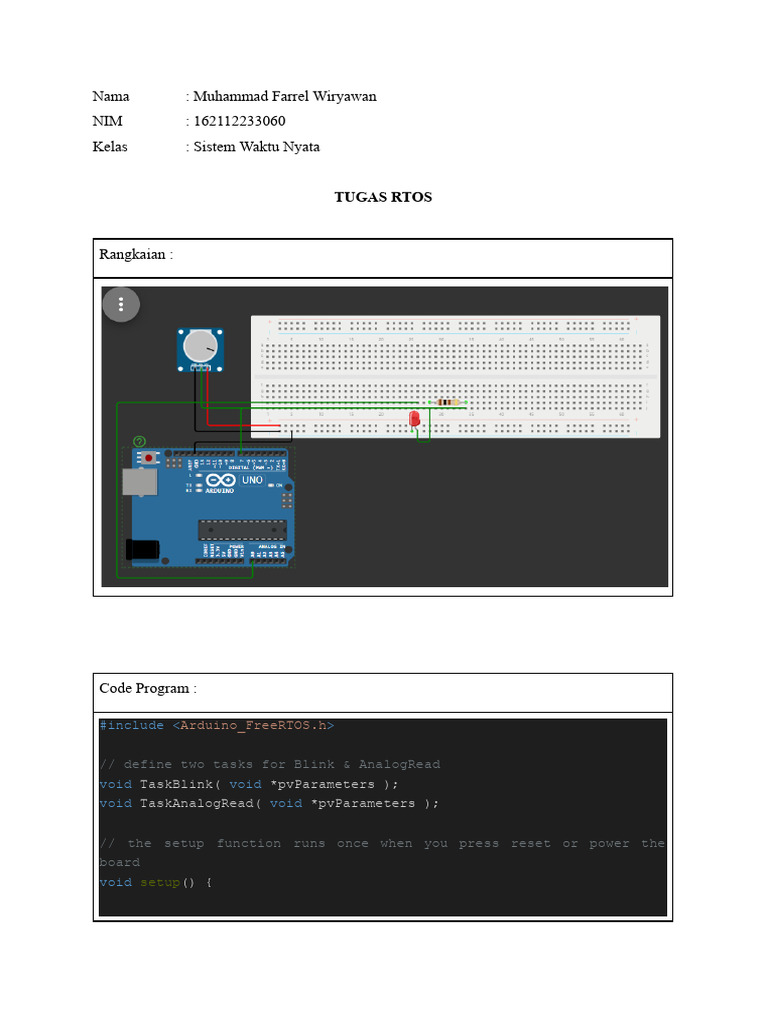This screenshot has width=768, height=1024.
Task: Select the resistor on the breadboard
Action: pos(447,402)
